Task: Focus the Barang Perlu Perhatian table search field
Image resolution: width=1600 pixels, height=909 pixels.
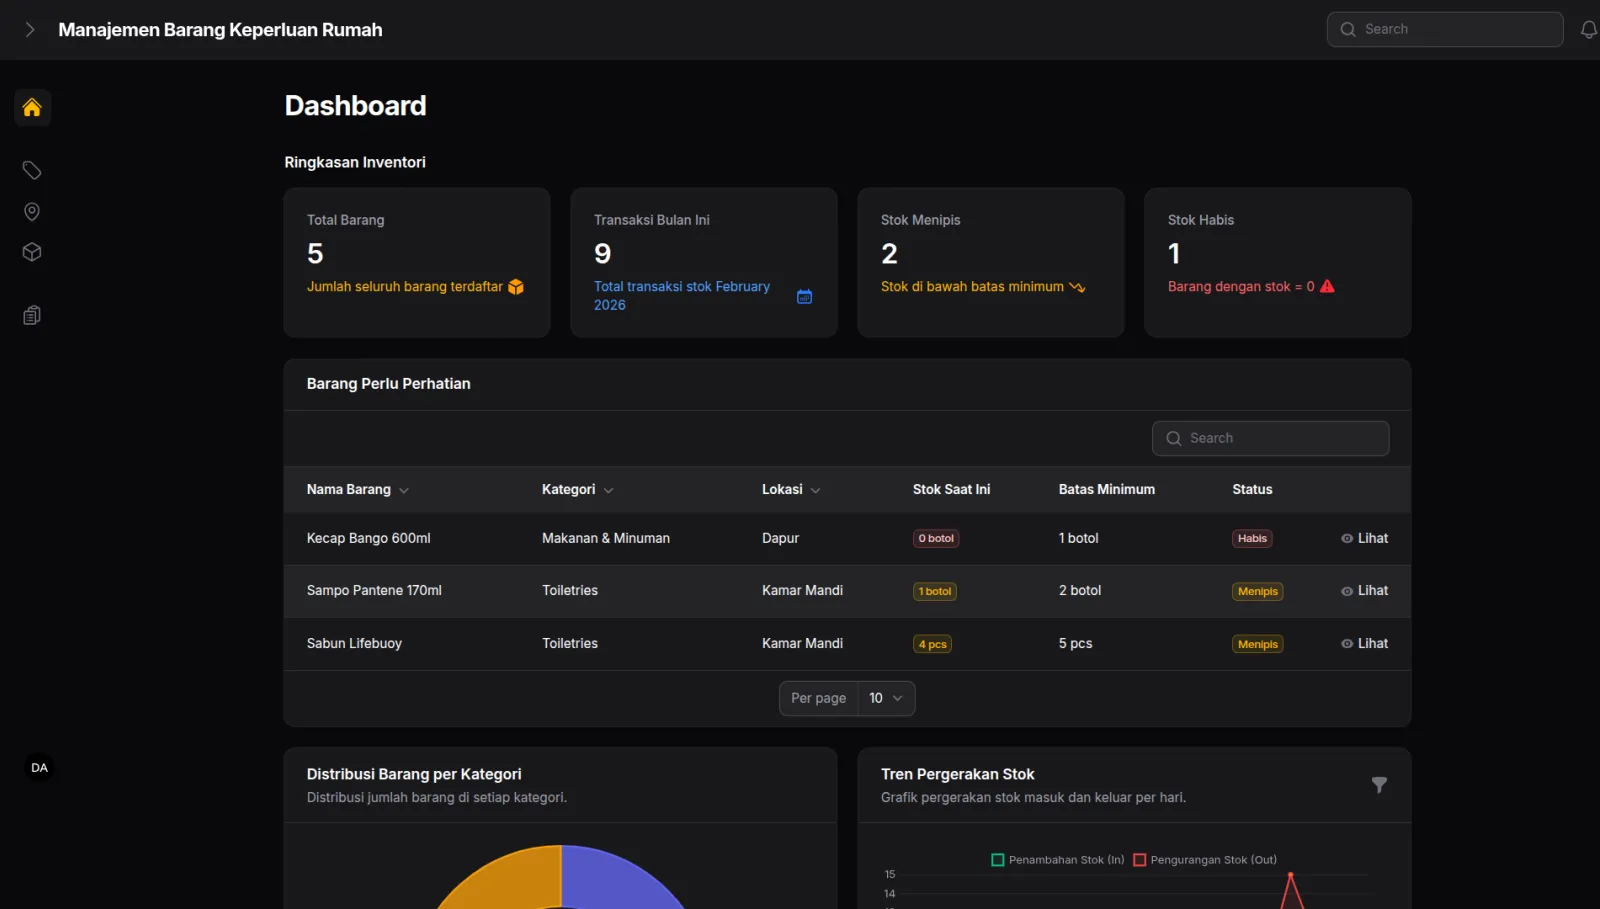Action: tap(1270, 438)
